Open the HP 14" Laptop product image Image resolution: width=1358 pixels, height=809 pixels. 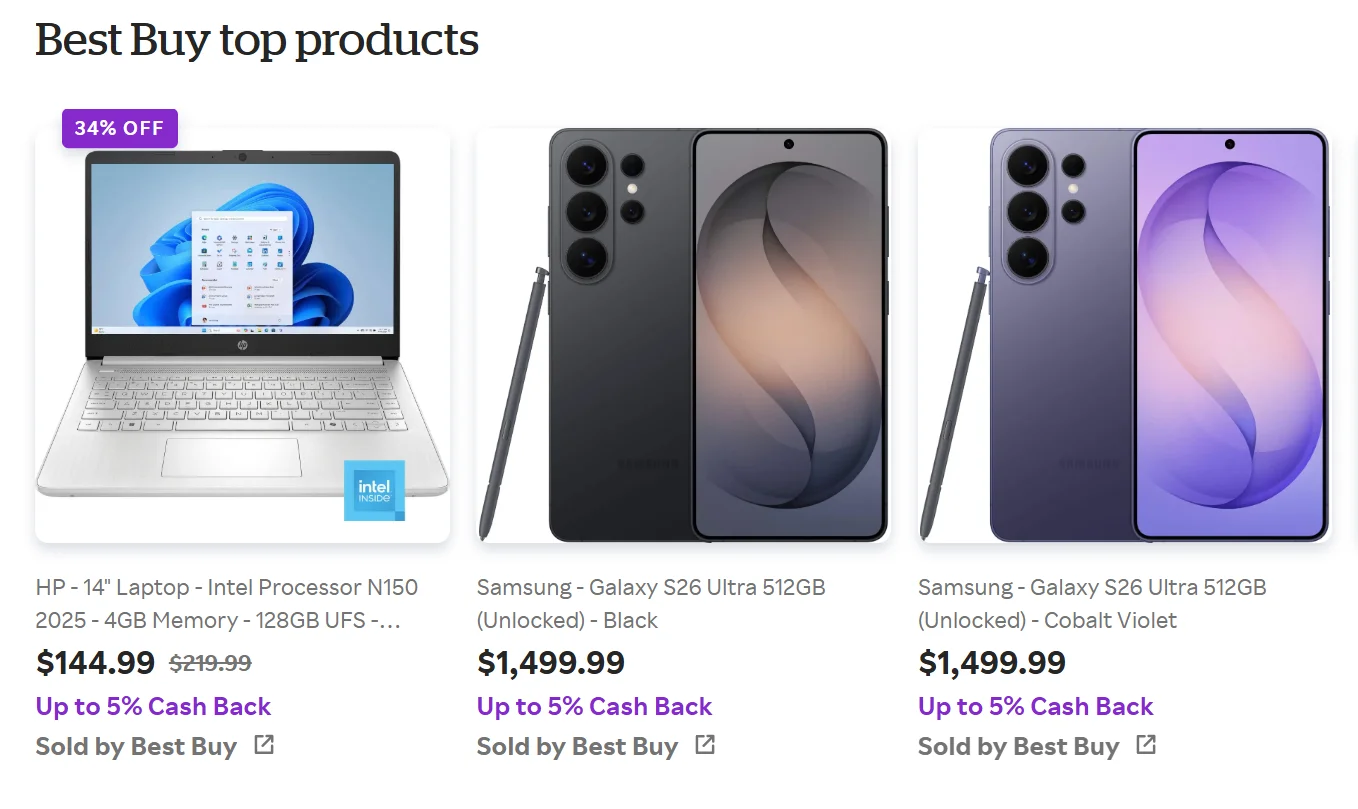242,335
